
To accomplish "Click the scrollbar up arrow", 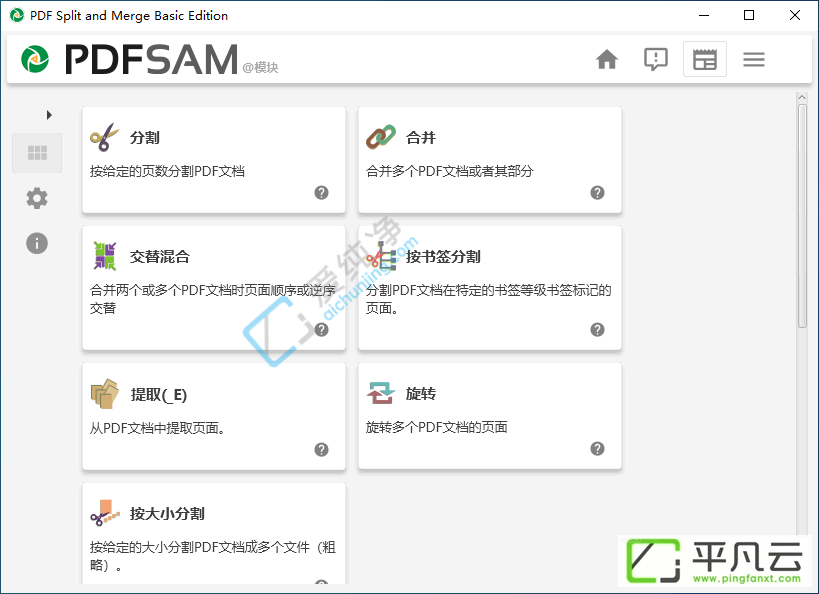I will [x=802, y=98].
